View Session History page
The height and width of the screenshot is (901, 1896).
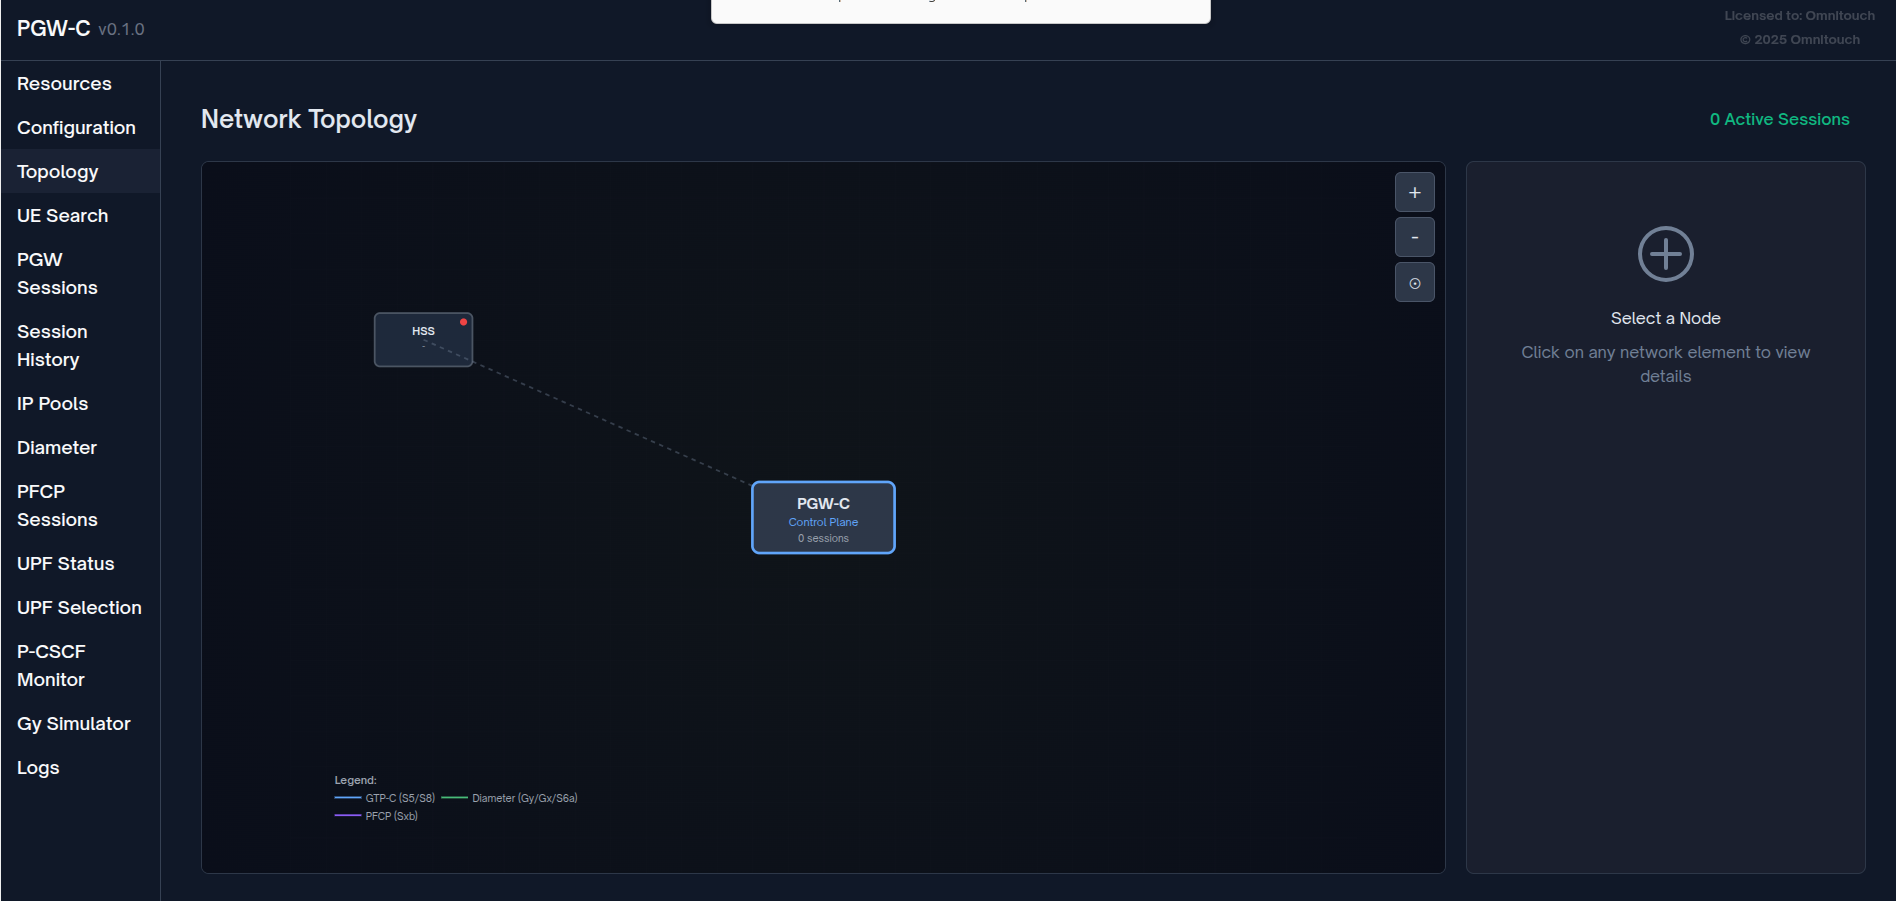pyautogui.click(x=52, y=346)
